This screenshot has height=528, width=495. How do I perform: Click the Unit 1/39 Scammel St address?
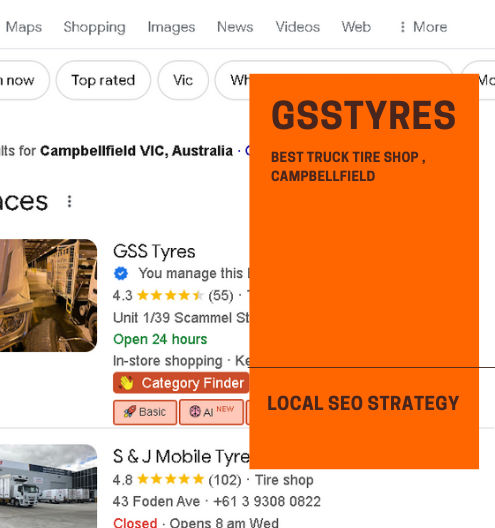pyautogui.click(x=181, y=318)
